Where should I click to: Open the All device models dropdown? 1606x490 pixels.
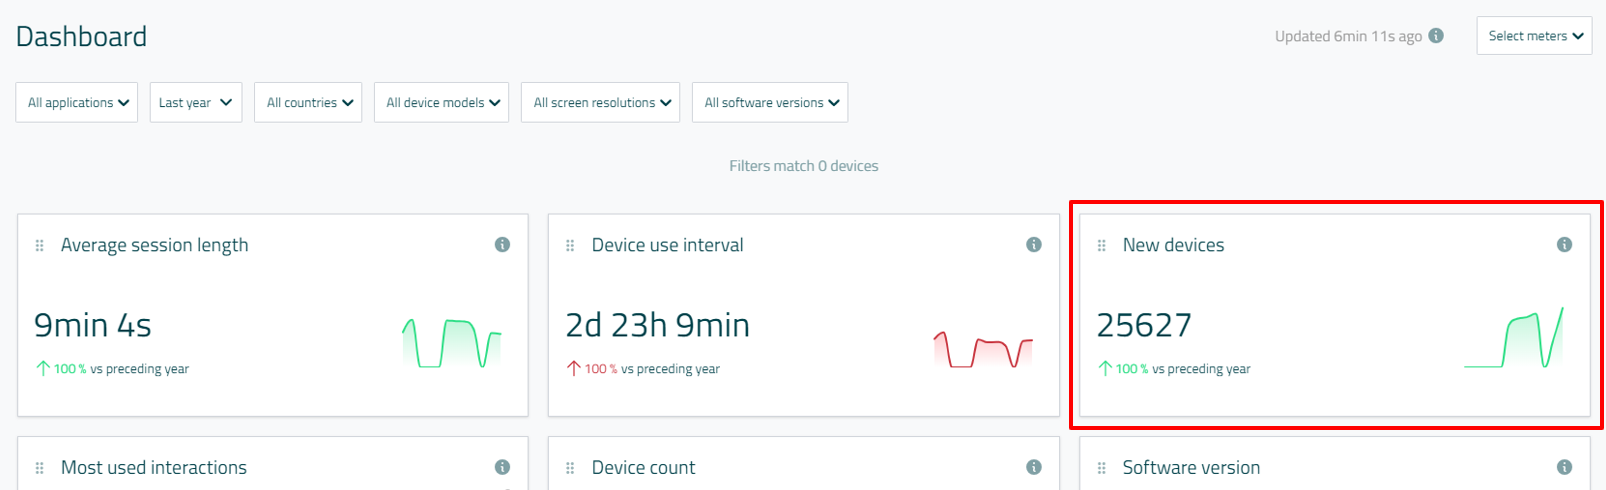coord(441,103)
